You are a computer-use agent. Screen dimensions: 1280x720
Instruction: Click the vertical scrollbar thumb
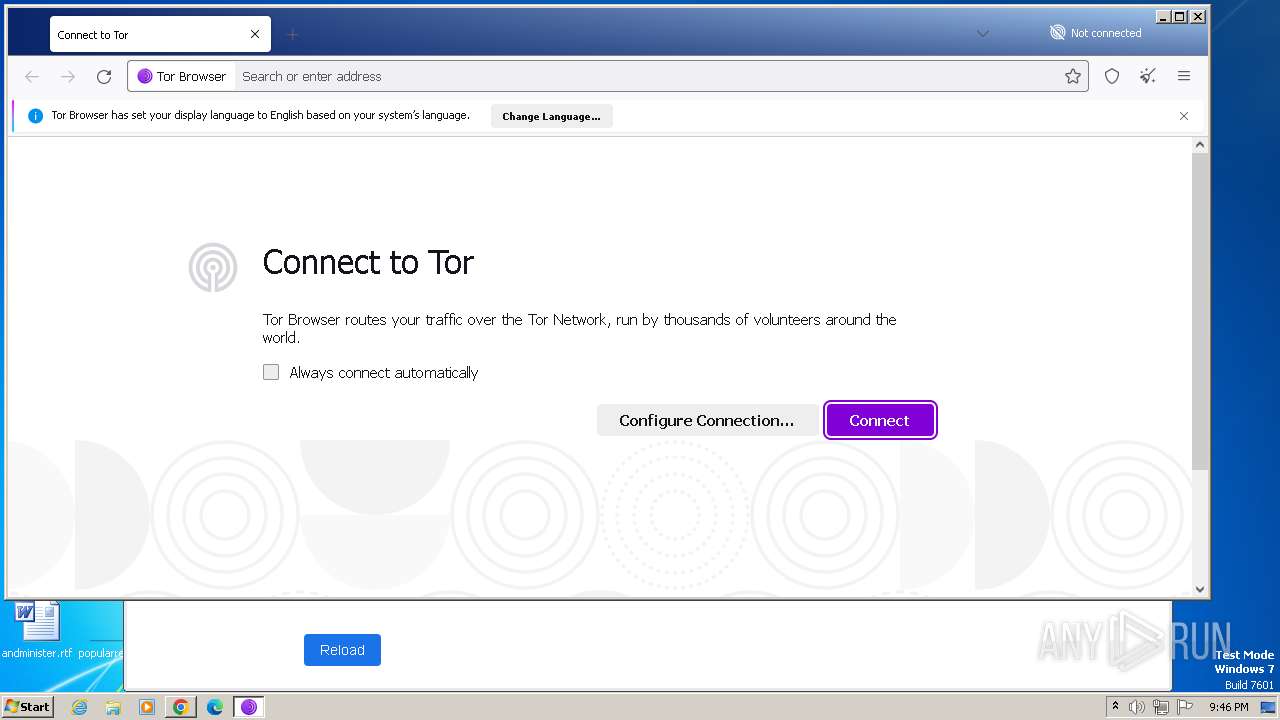coord(1200,312)
